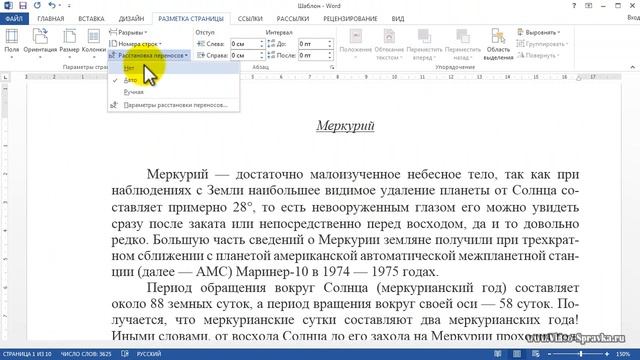Click proofing status icon in status bar
Screen dimensions: 640x360
coord(124,354)
